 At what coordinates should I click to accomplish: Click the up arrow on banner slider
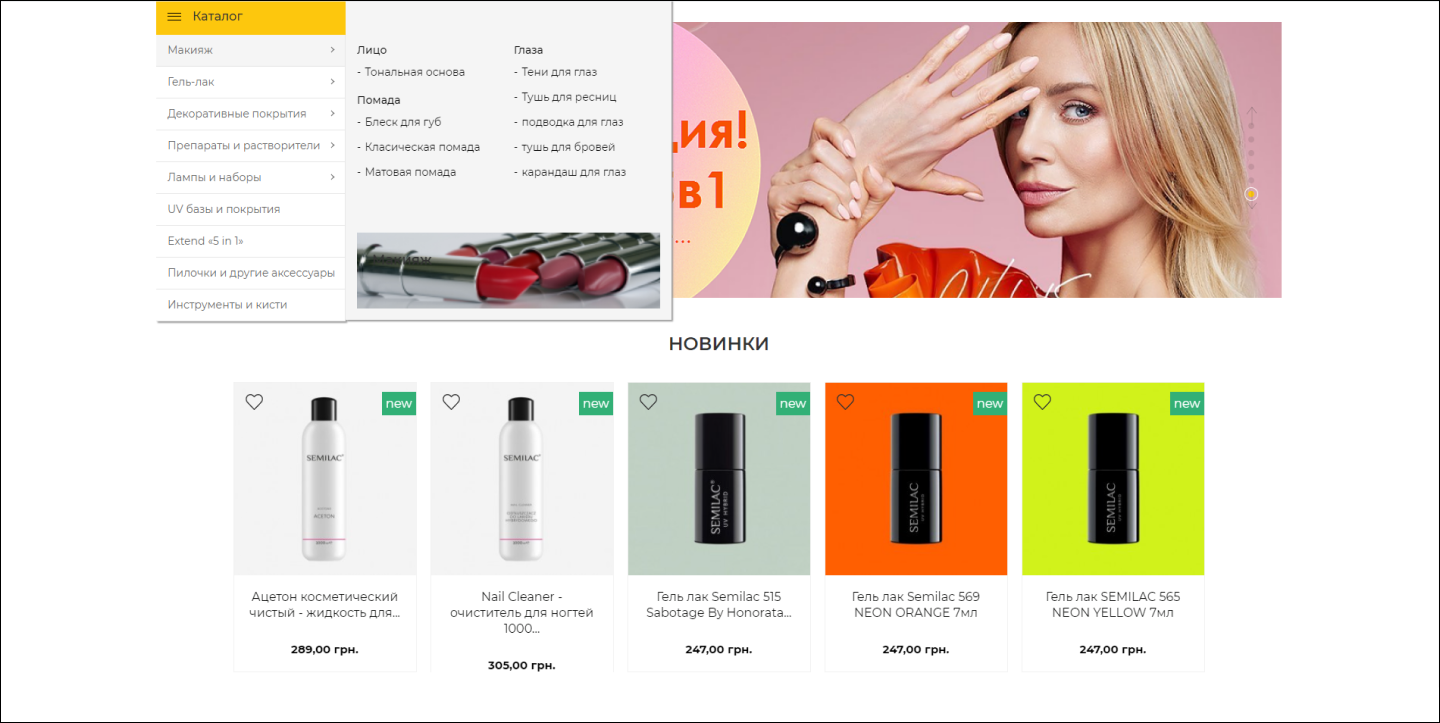point(1251,116)
